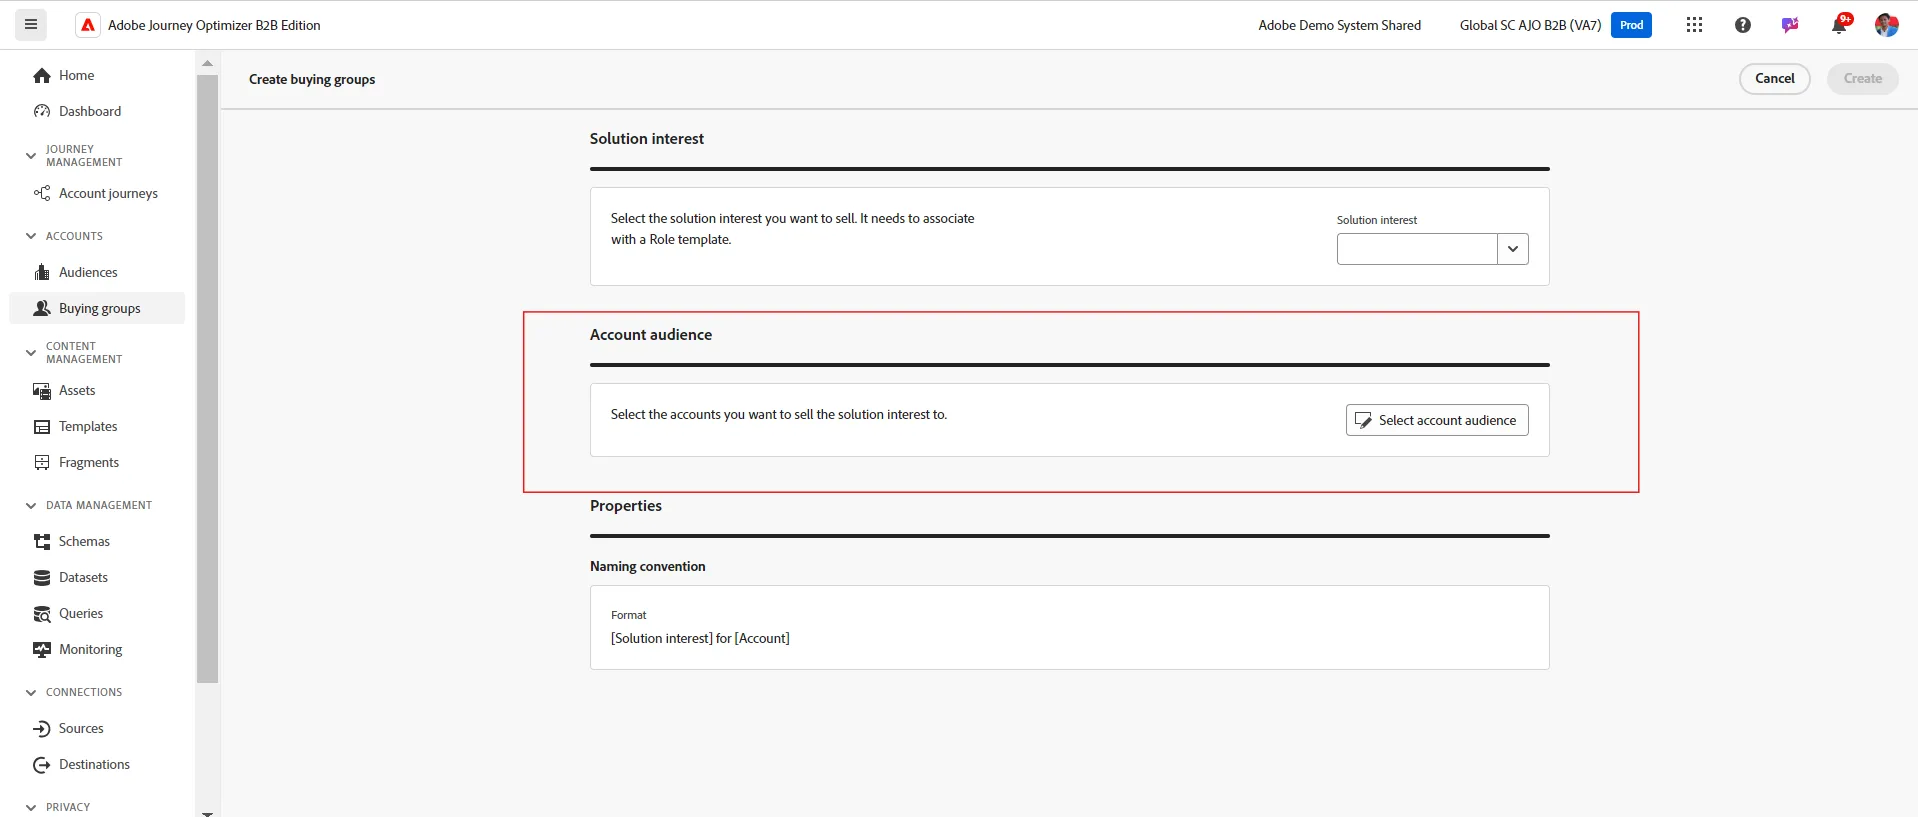Open the purple feedback chat icon
1918x817 pixels.
pyautogui.click(x=1790, y=25)
